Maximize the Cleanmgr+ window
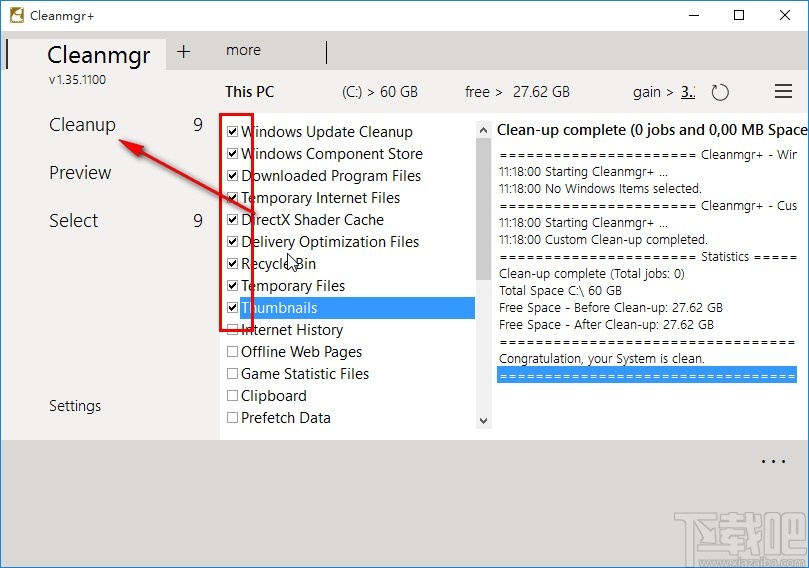Screen dimensions: 809x568 pyautogui.click(x=739, y=15)
